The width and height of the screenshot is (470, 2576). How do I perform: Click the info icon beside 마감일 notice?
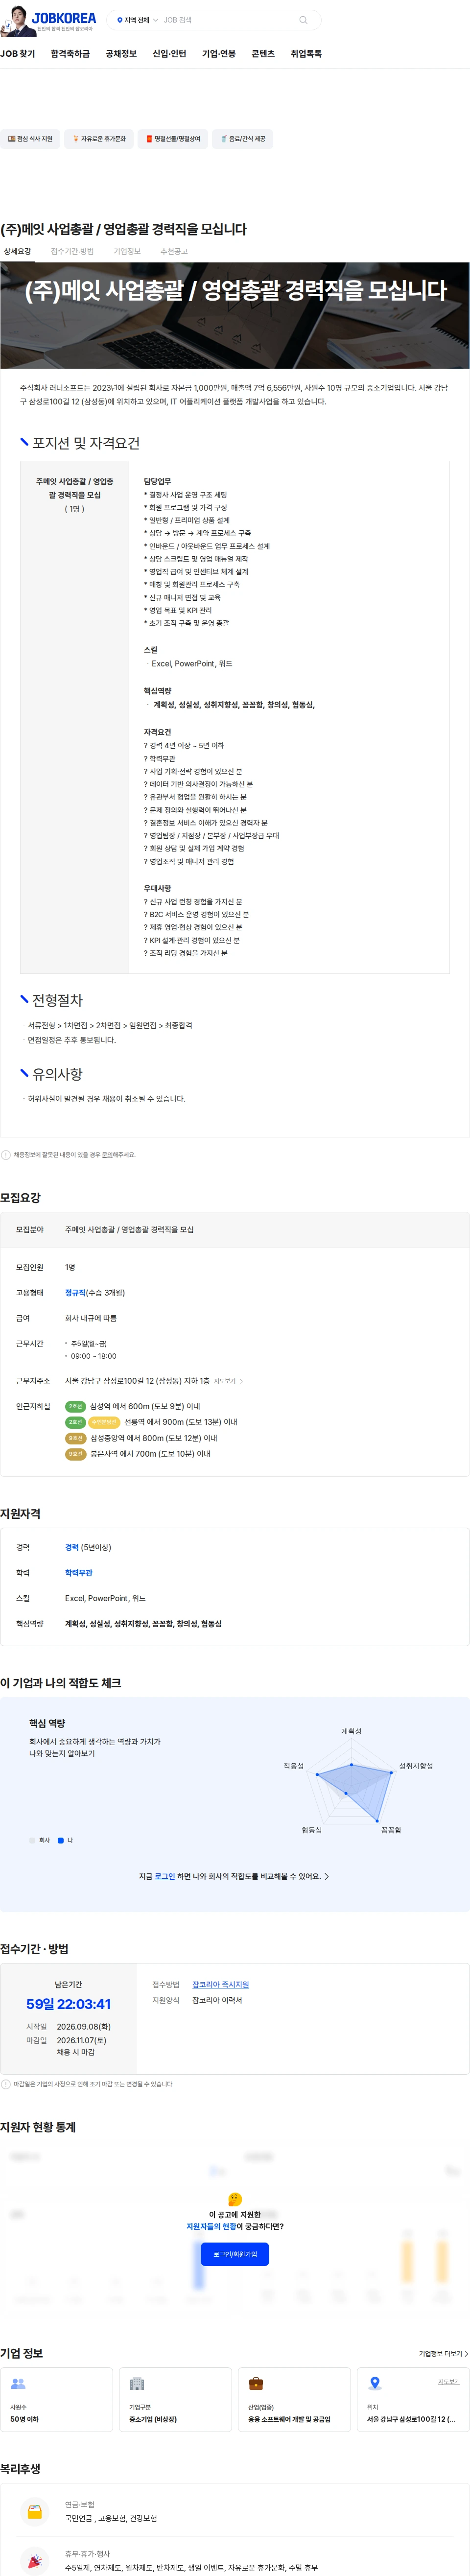6,2084
